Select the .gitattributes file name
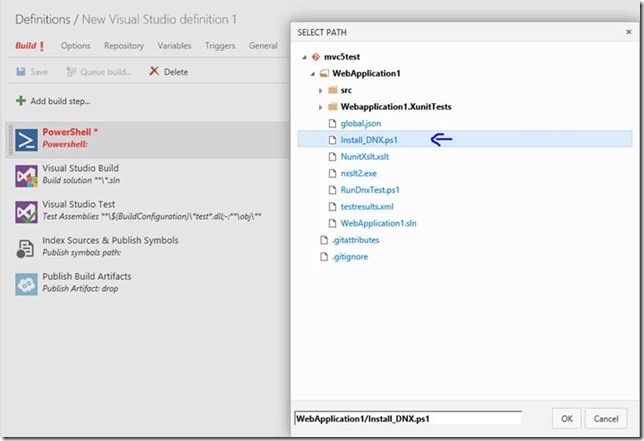644x441 pixels. pyautogui.click(x=356, y=240)
